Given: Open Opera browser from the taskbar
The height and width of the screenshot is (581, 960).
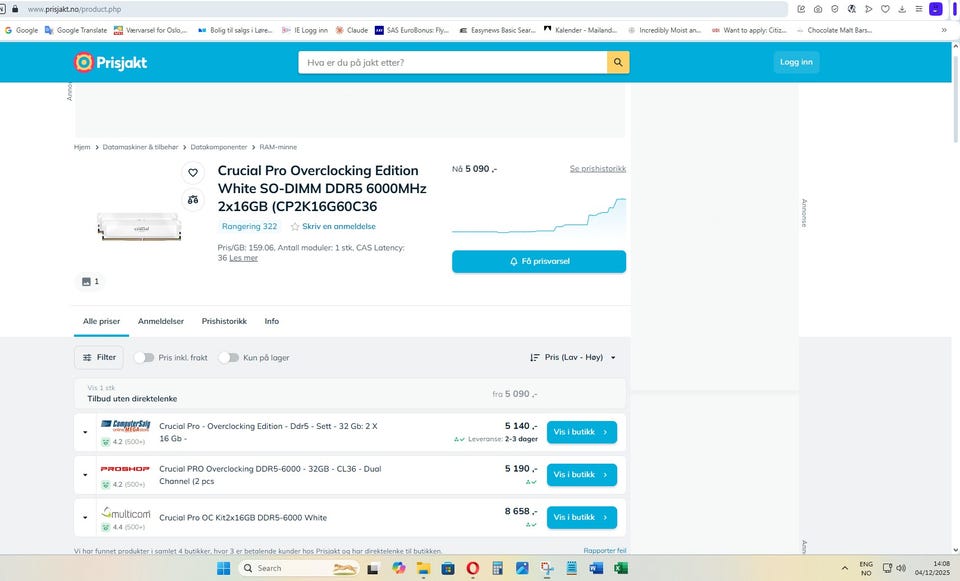Looking at the screenshot, I should [x=473, y=569].
